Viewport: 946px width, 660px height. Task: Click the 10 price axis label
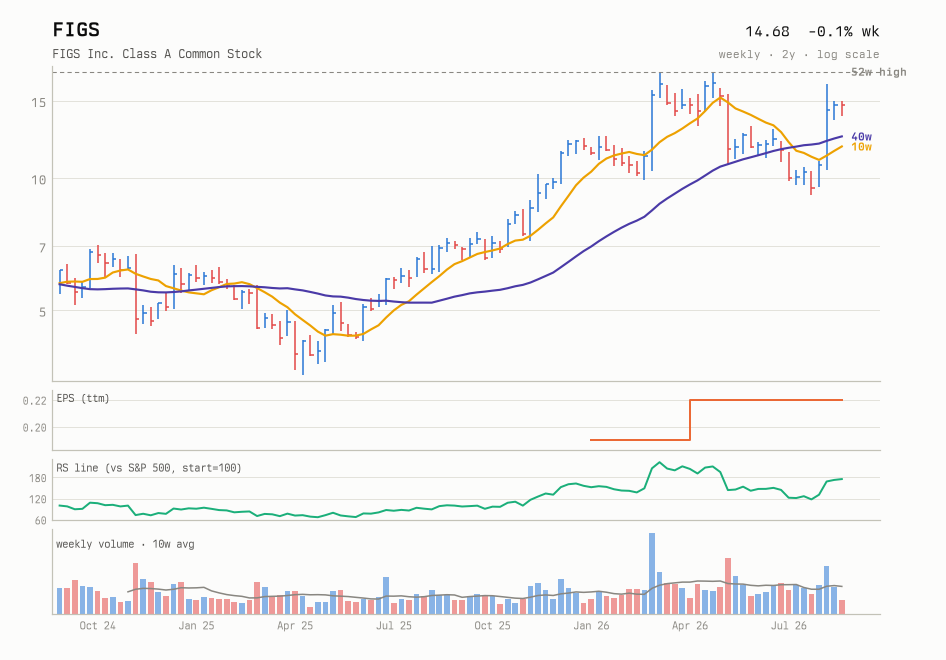(x=39, y=180)
